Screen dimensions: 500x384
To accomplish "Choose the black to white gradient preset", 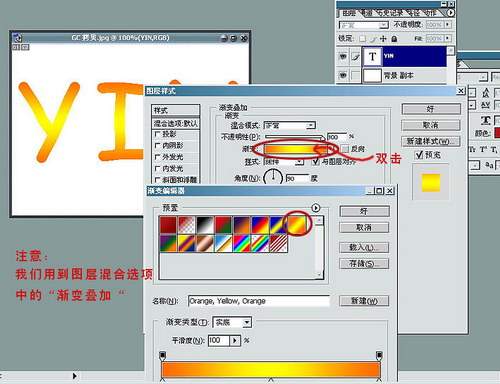I will coord(205,225).
